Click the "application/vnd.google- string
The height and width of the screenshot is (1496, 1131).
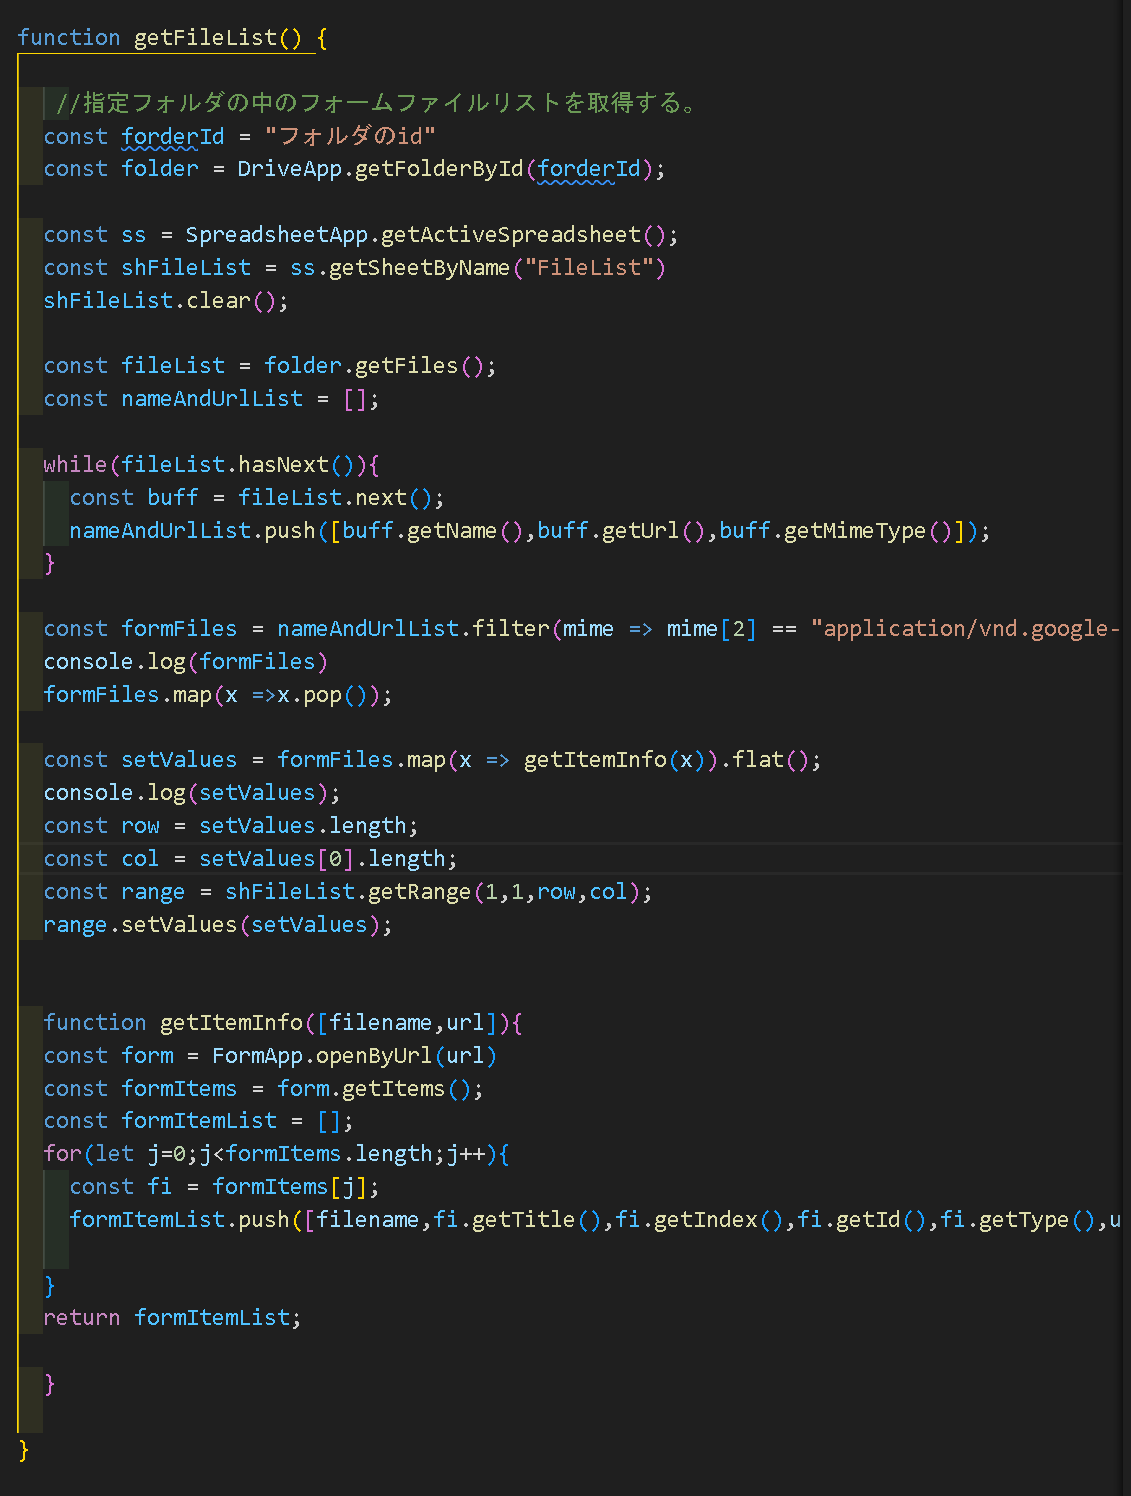point(965,629)
